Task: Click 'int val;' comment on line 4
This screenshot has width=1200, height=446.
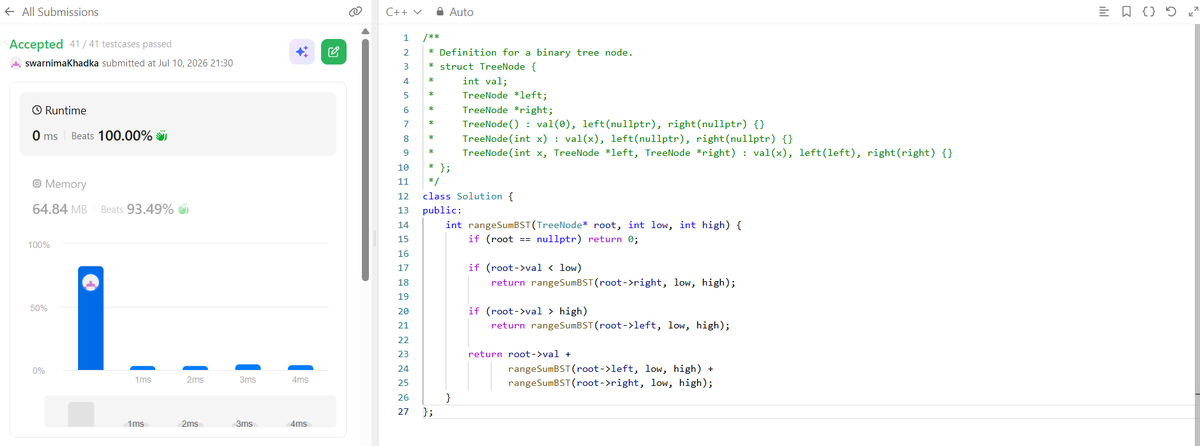Action: click(485, 80)
